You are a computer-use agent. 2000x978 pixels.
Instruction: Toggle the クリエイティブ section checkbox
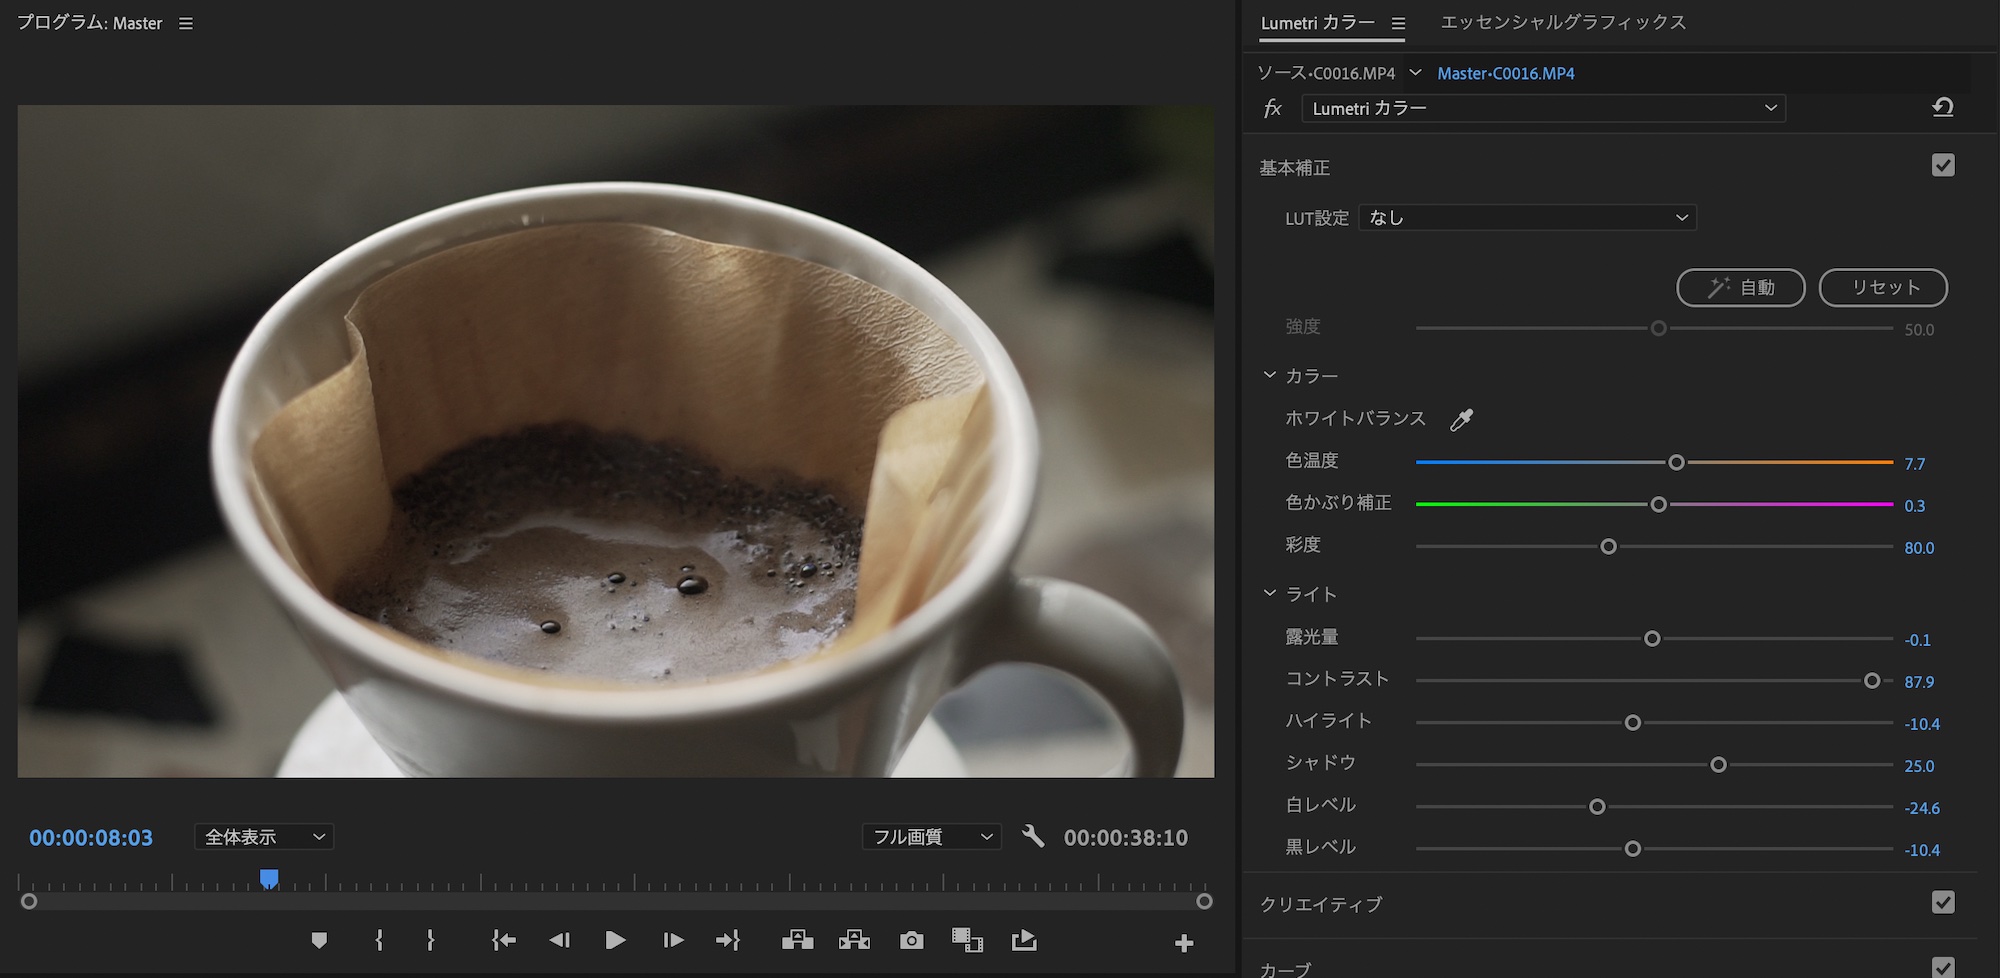click(x=1942, y=903)
